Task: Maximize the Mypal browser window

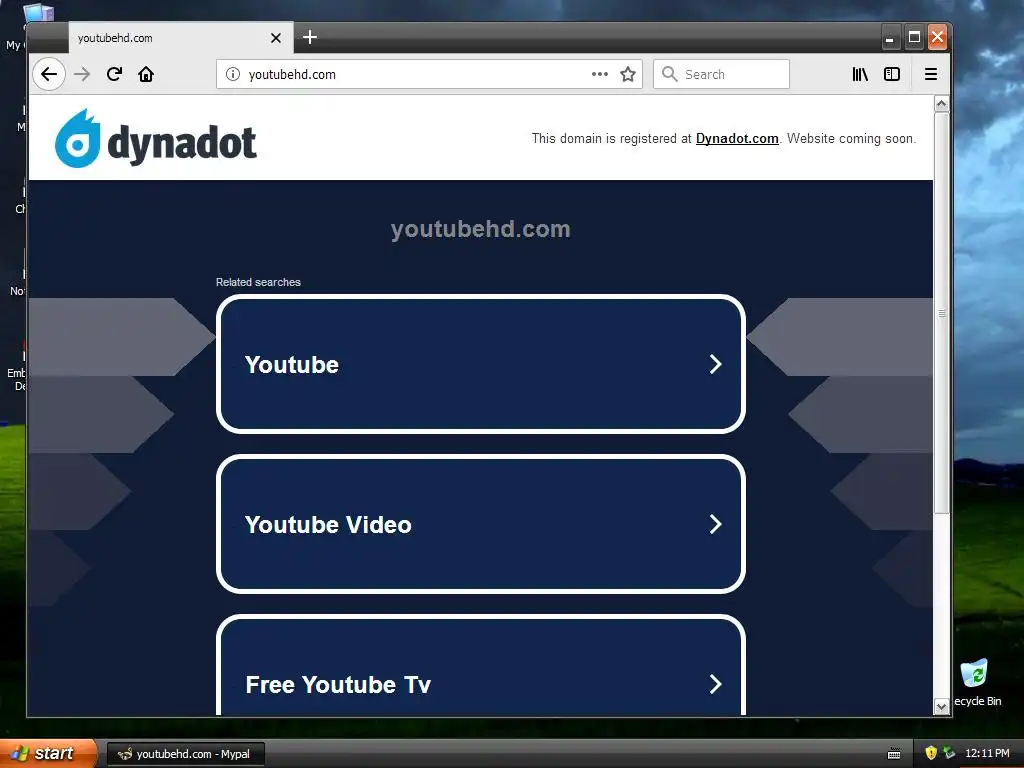Action: [914, 37]
